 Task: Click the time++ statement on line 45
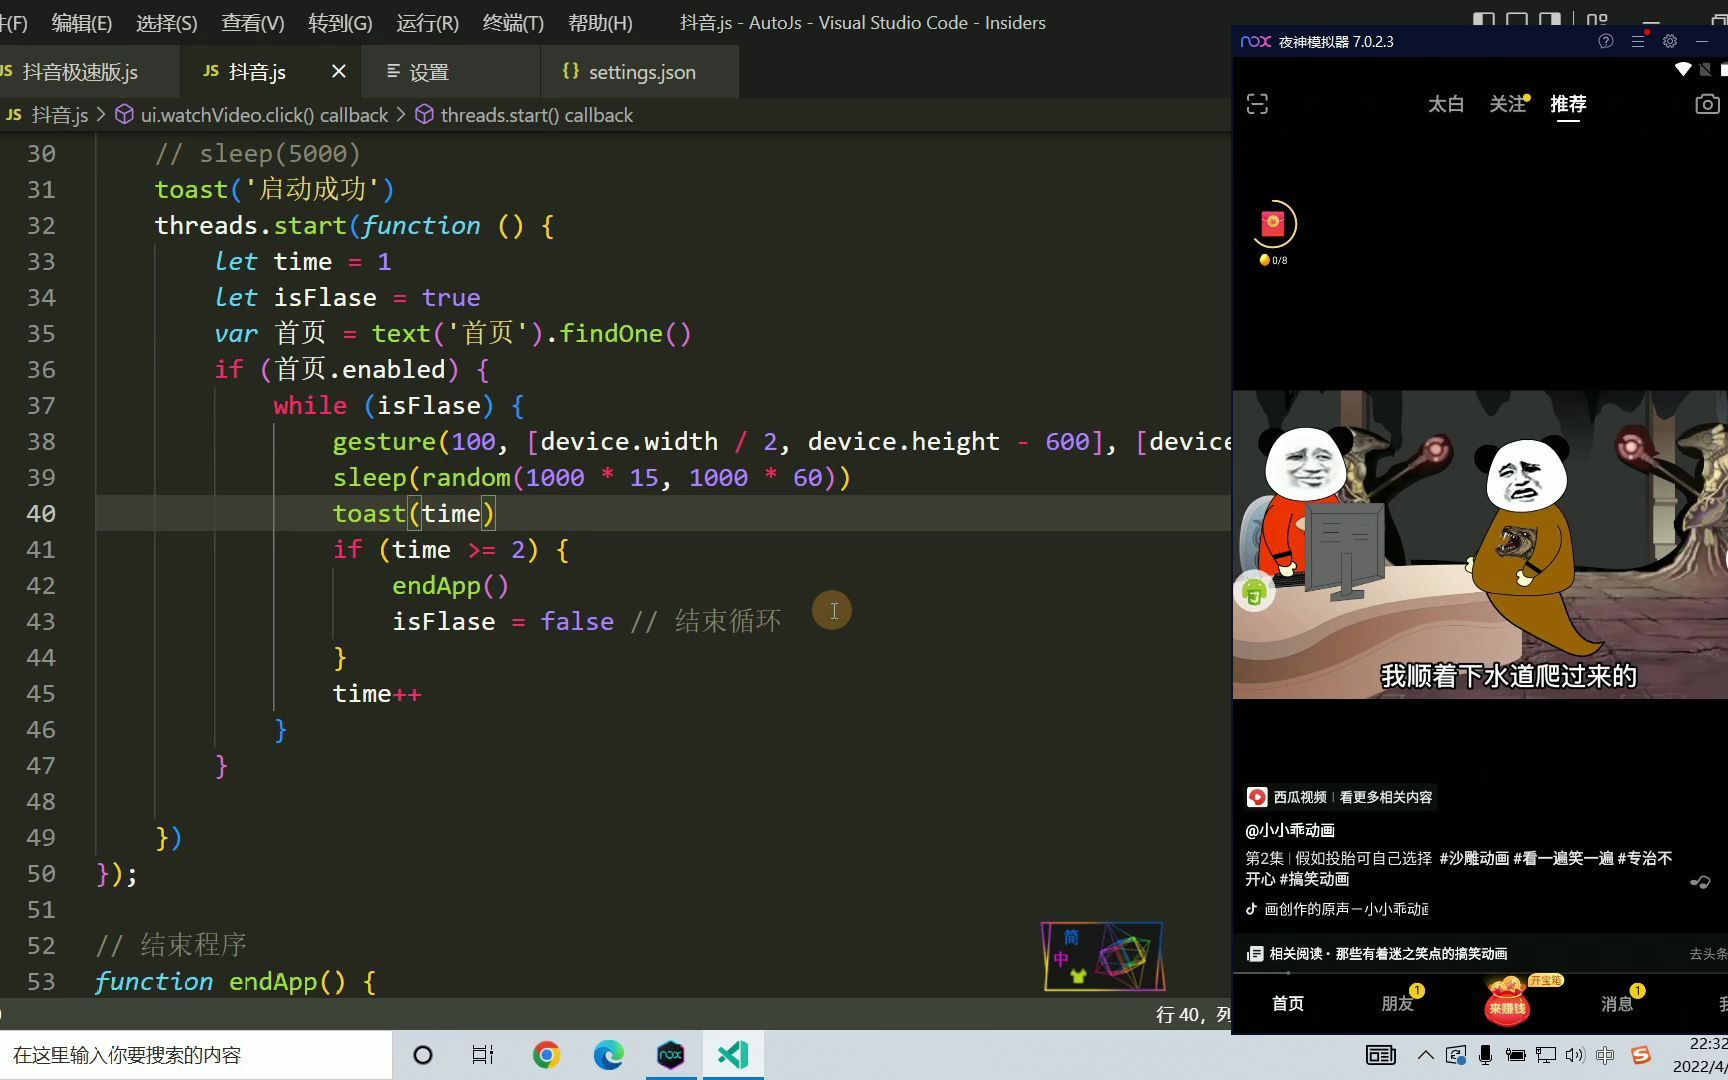click(377, 693)
